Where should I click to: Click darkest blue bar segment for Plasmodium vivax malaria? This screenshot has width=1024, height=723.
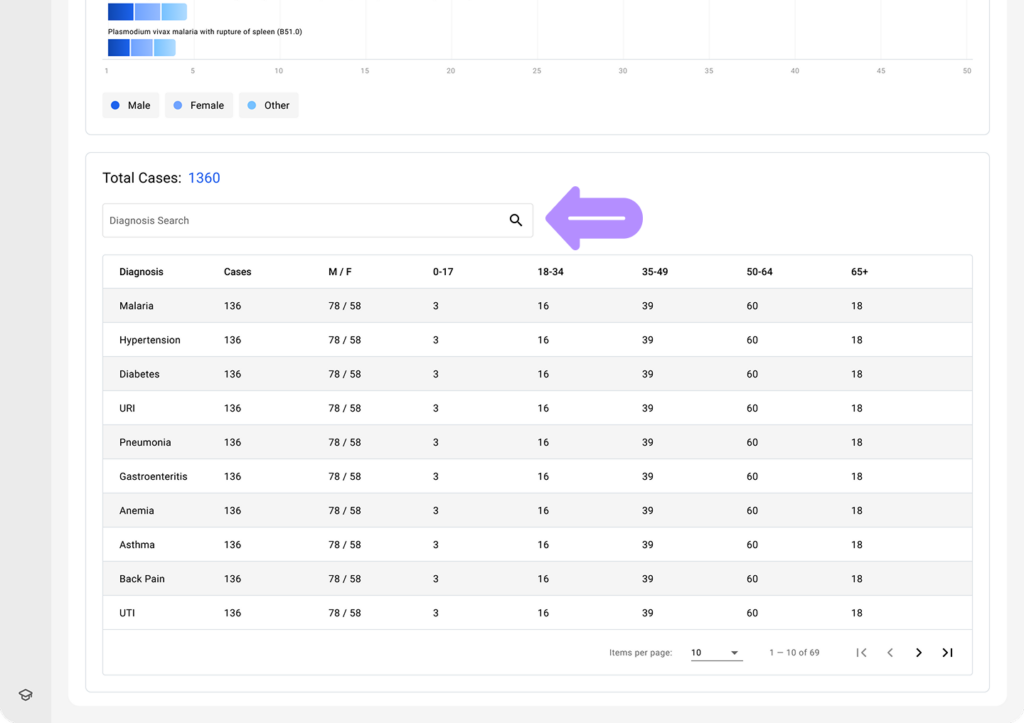[118, 48]
